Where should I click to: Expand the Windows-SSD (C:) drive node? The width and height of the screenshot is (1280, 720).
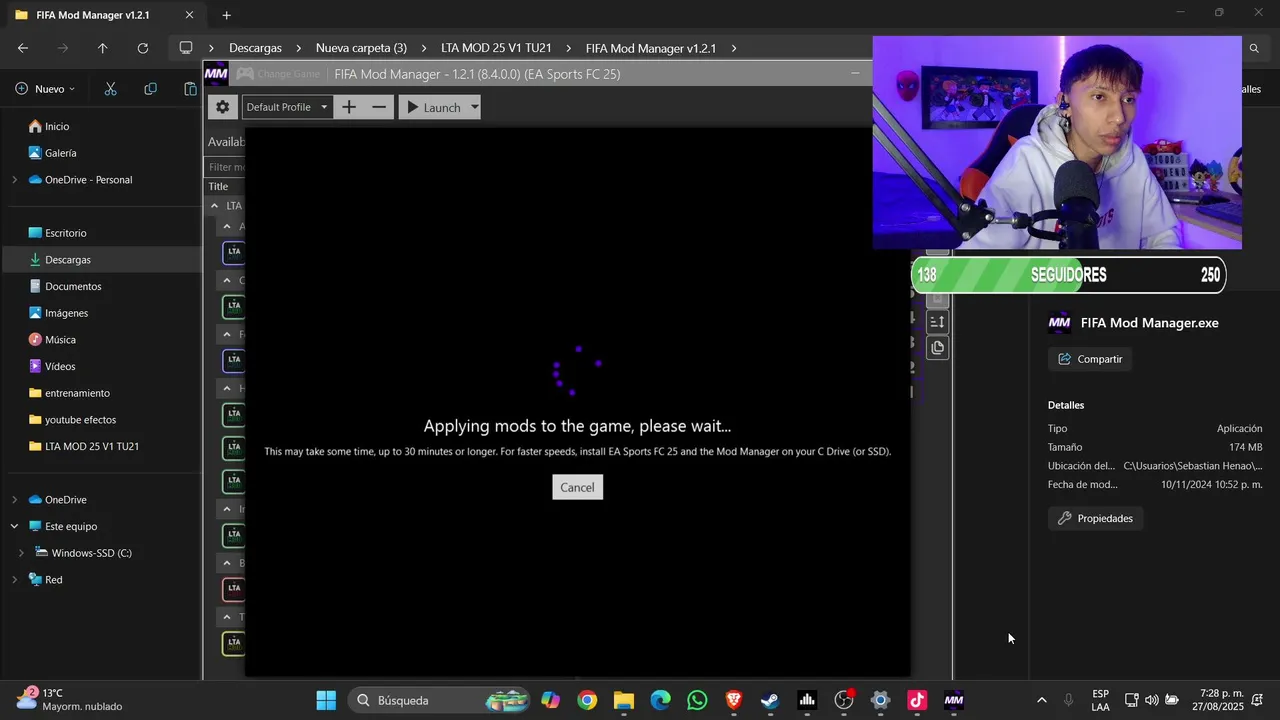21,553
